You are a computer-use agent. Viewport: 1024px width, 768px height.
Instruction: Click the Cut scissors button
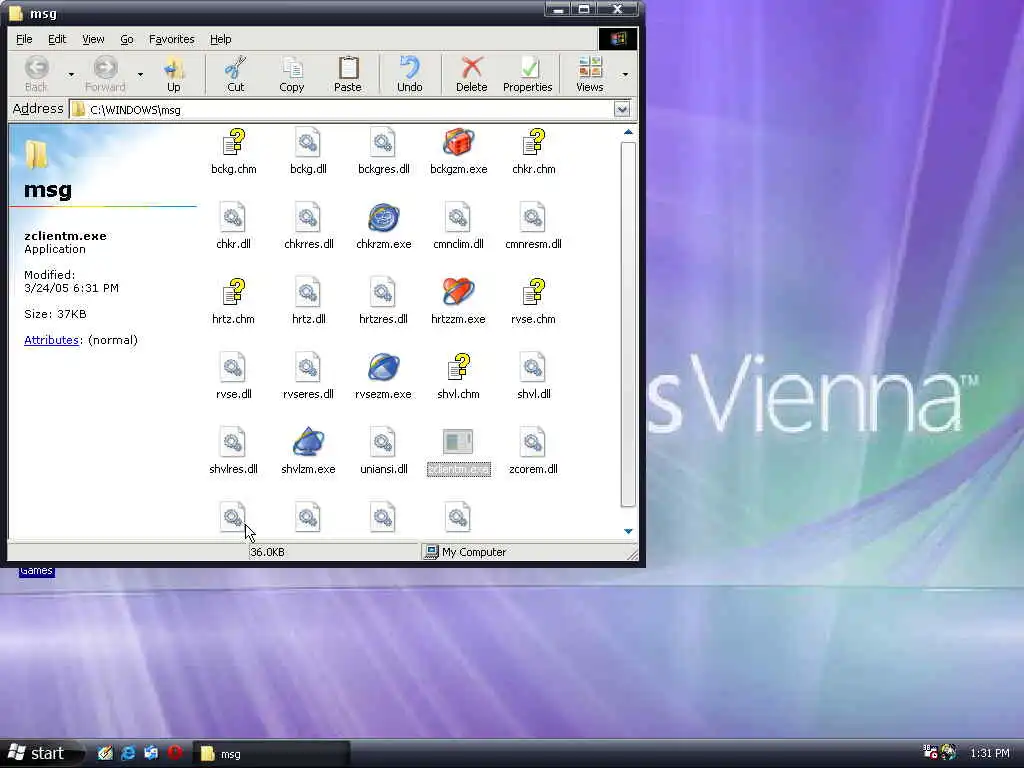(235, 74)
